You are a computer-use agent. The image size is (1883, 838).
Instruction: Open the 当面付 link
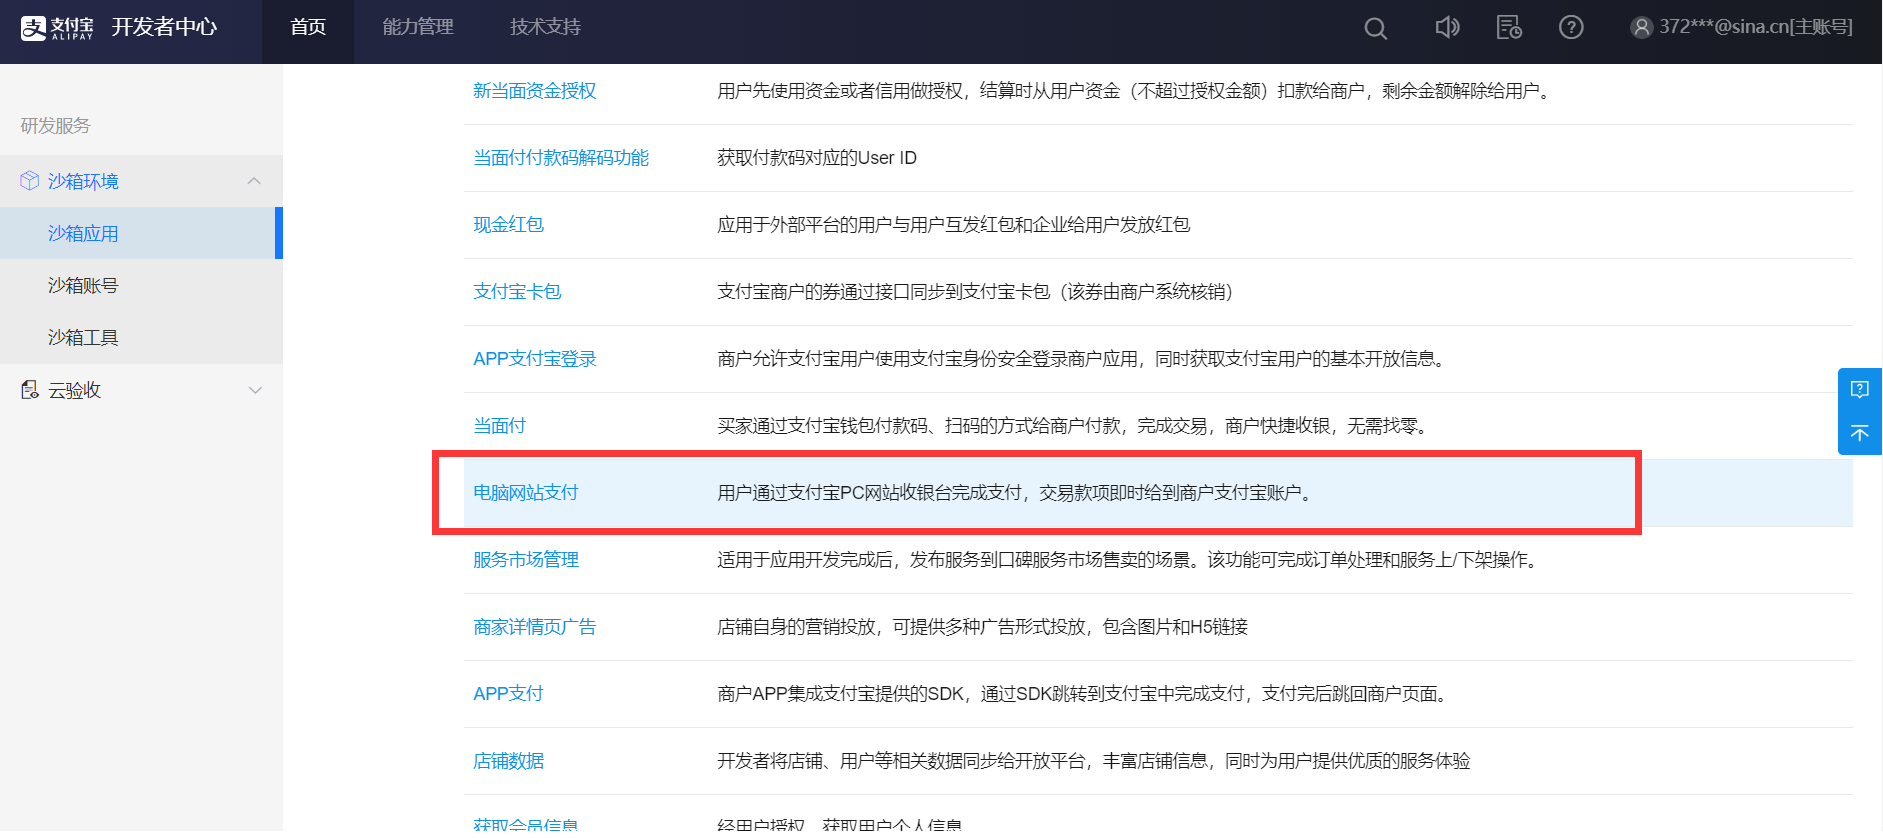[499, 426]
